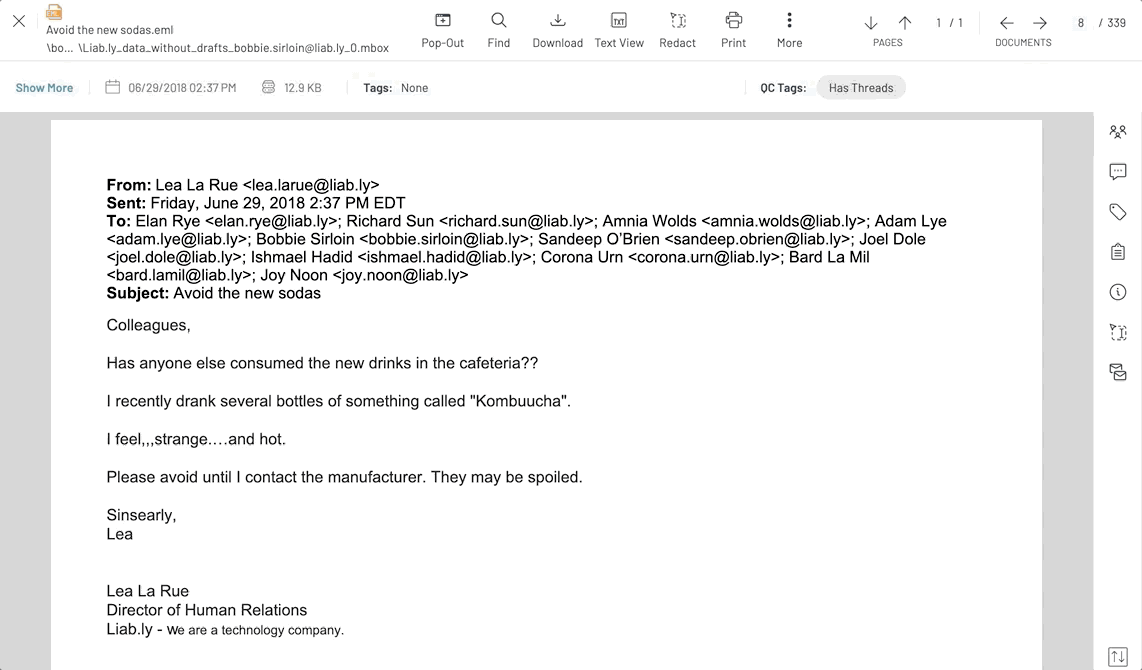Click the file size 12.9 KB
This screenshot has width=1142, height=670.
pyautogui.click(x=302, y=88)
